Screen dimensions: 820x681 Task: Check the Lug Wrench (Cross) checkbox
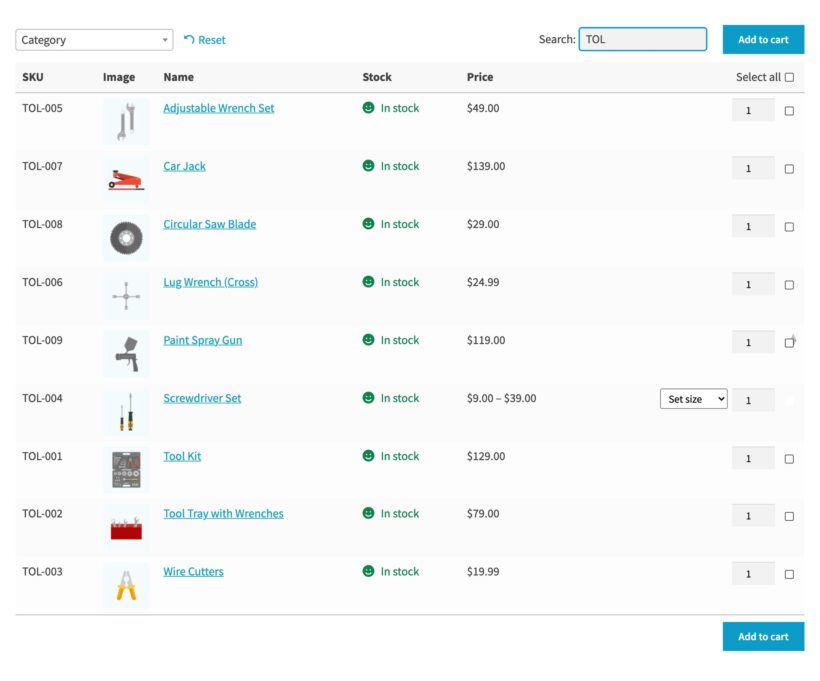[x=789, y=285]
